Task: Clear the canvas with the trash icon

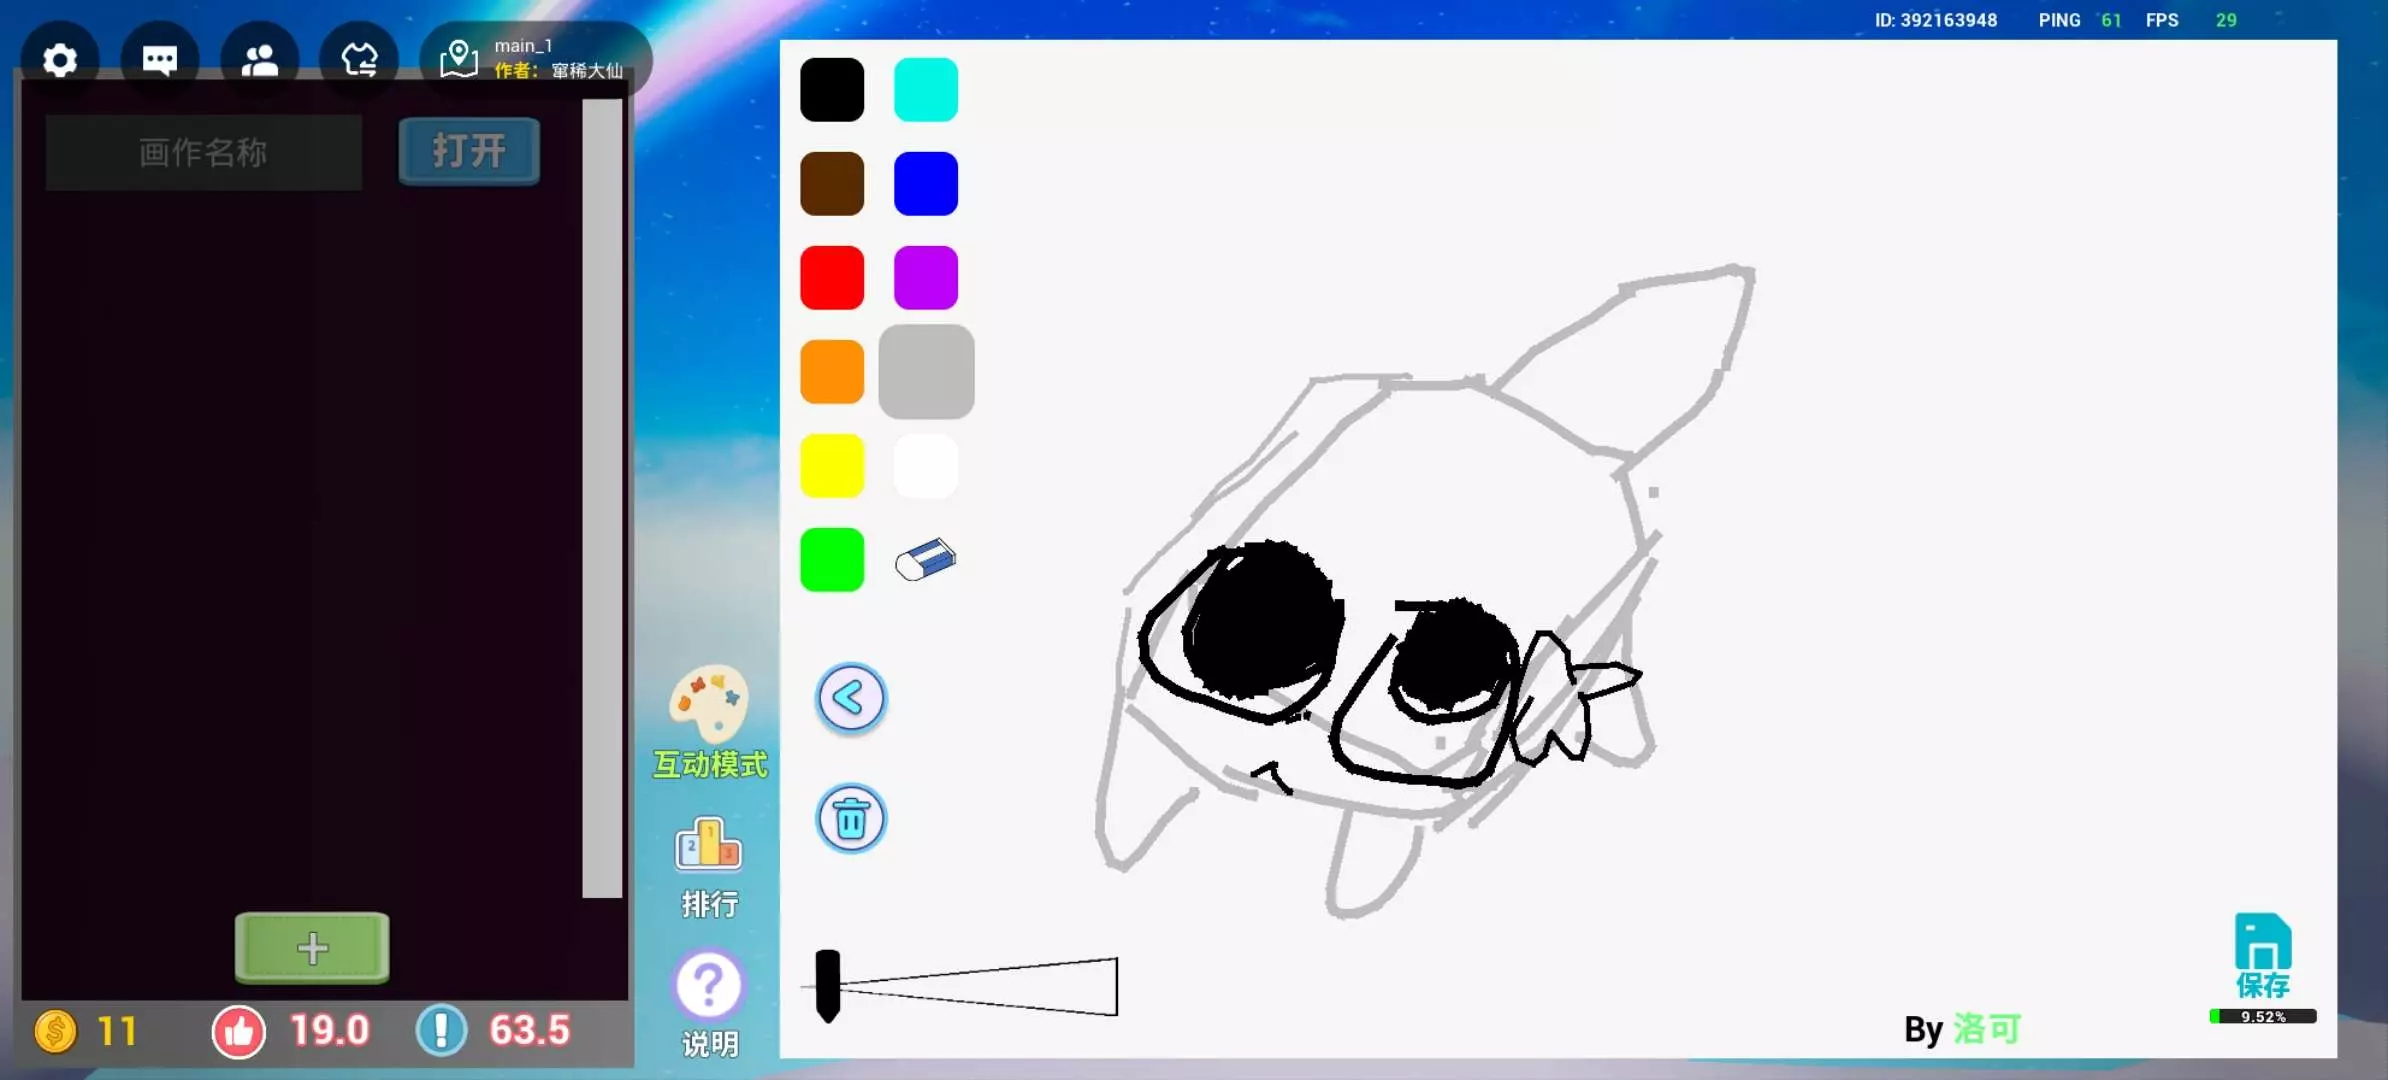Action: pyautogui.click(x=850, y=819)
